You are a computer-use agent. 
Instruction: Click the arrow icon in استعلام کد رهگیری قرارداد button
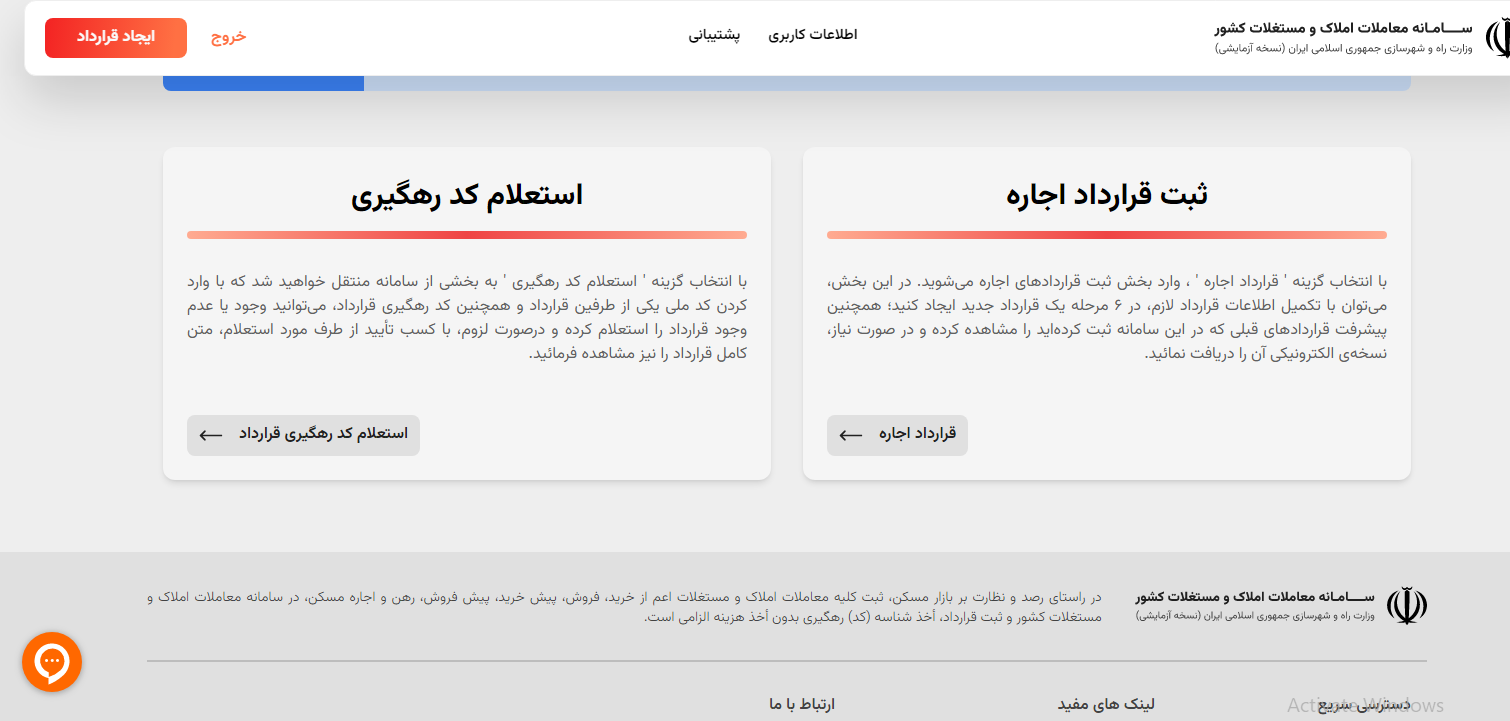point(210,435)
